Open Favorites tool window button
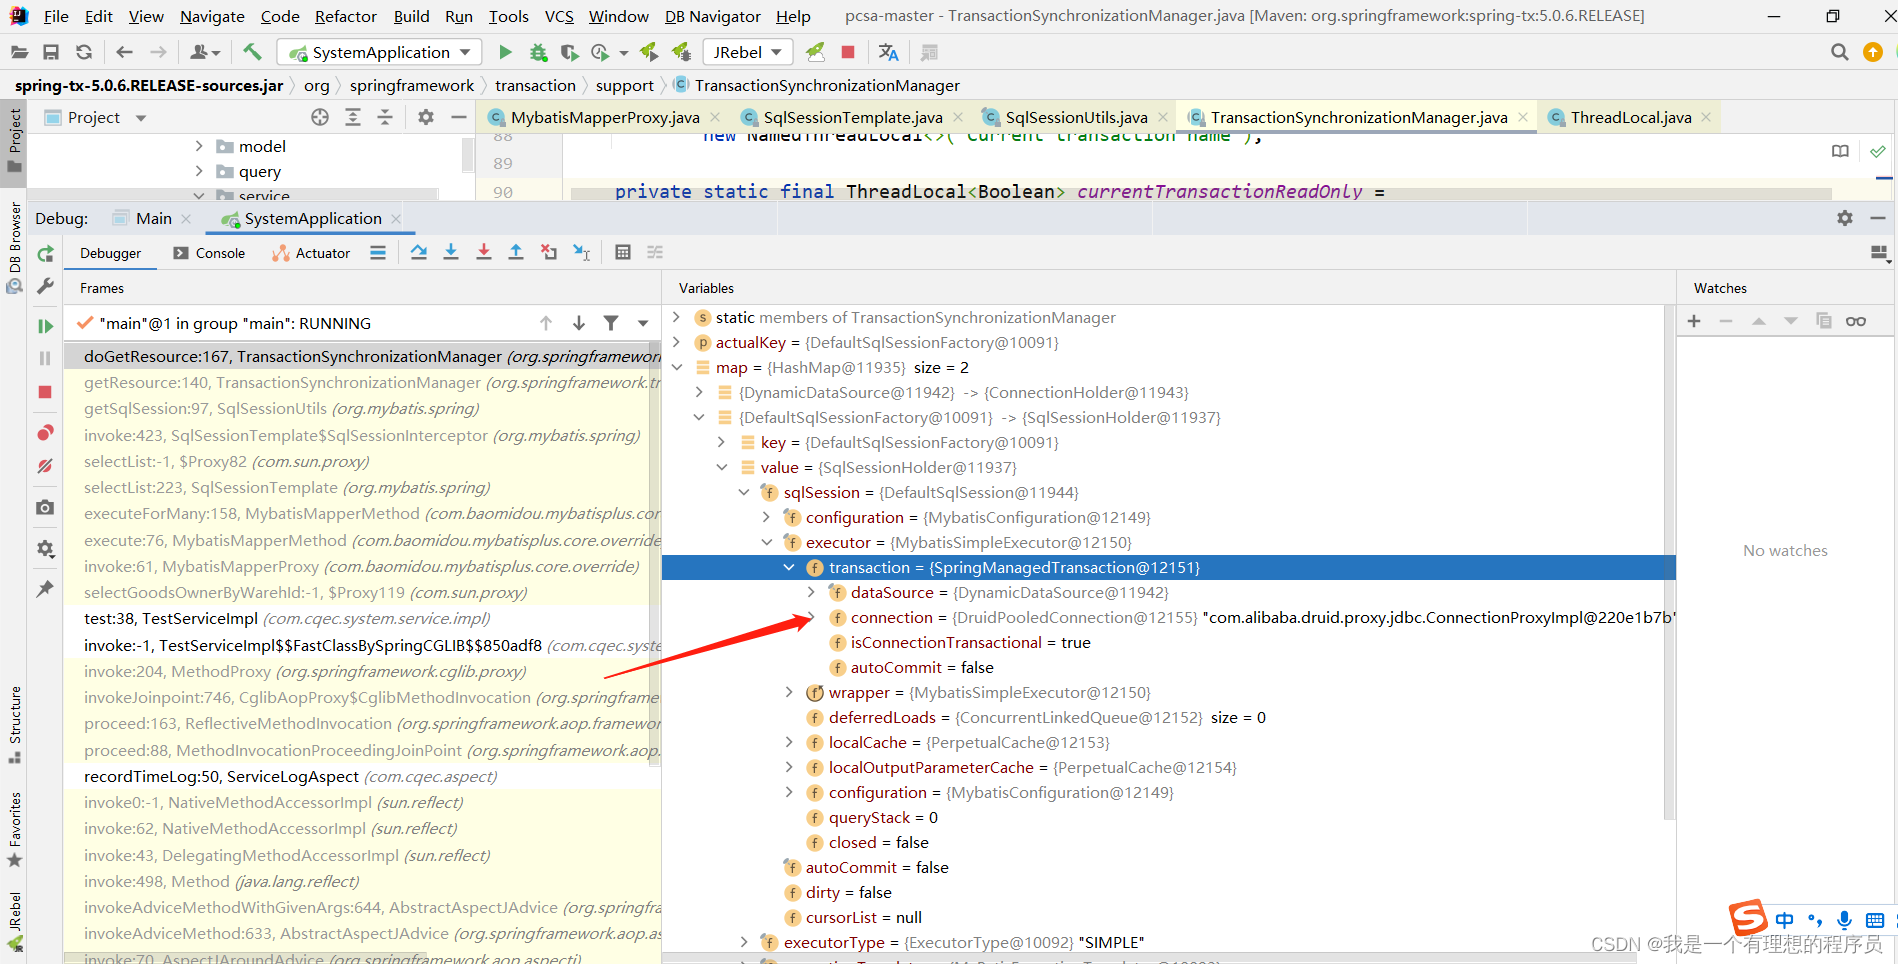The height and width of the screenshot is (964, 1898). (14, 829)
